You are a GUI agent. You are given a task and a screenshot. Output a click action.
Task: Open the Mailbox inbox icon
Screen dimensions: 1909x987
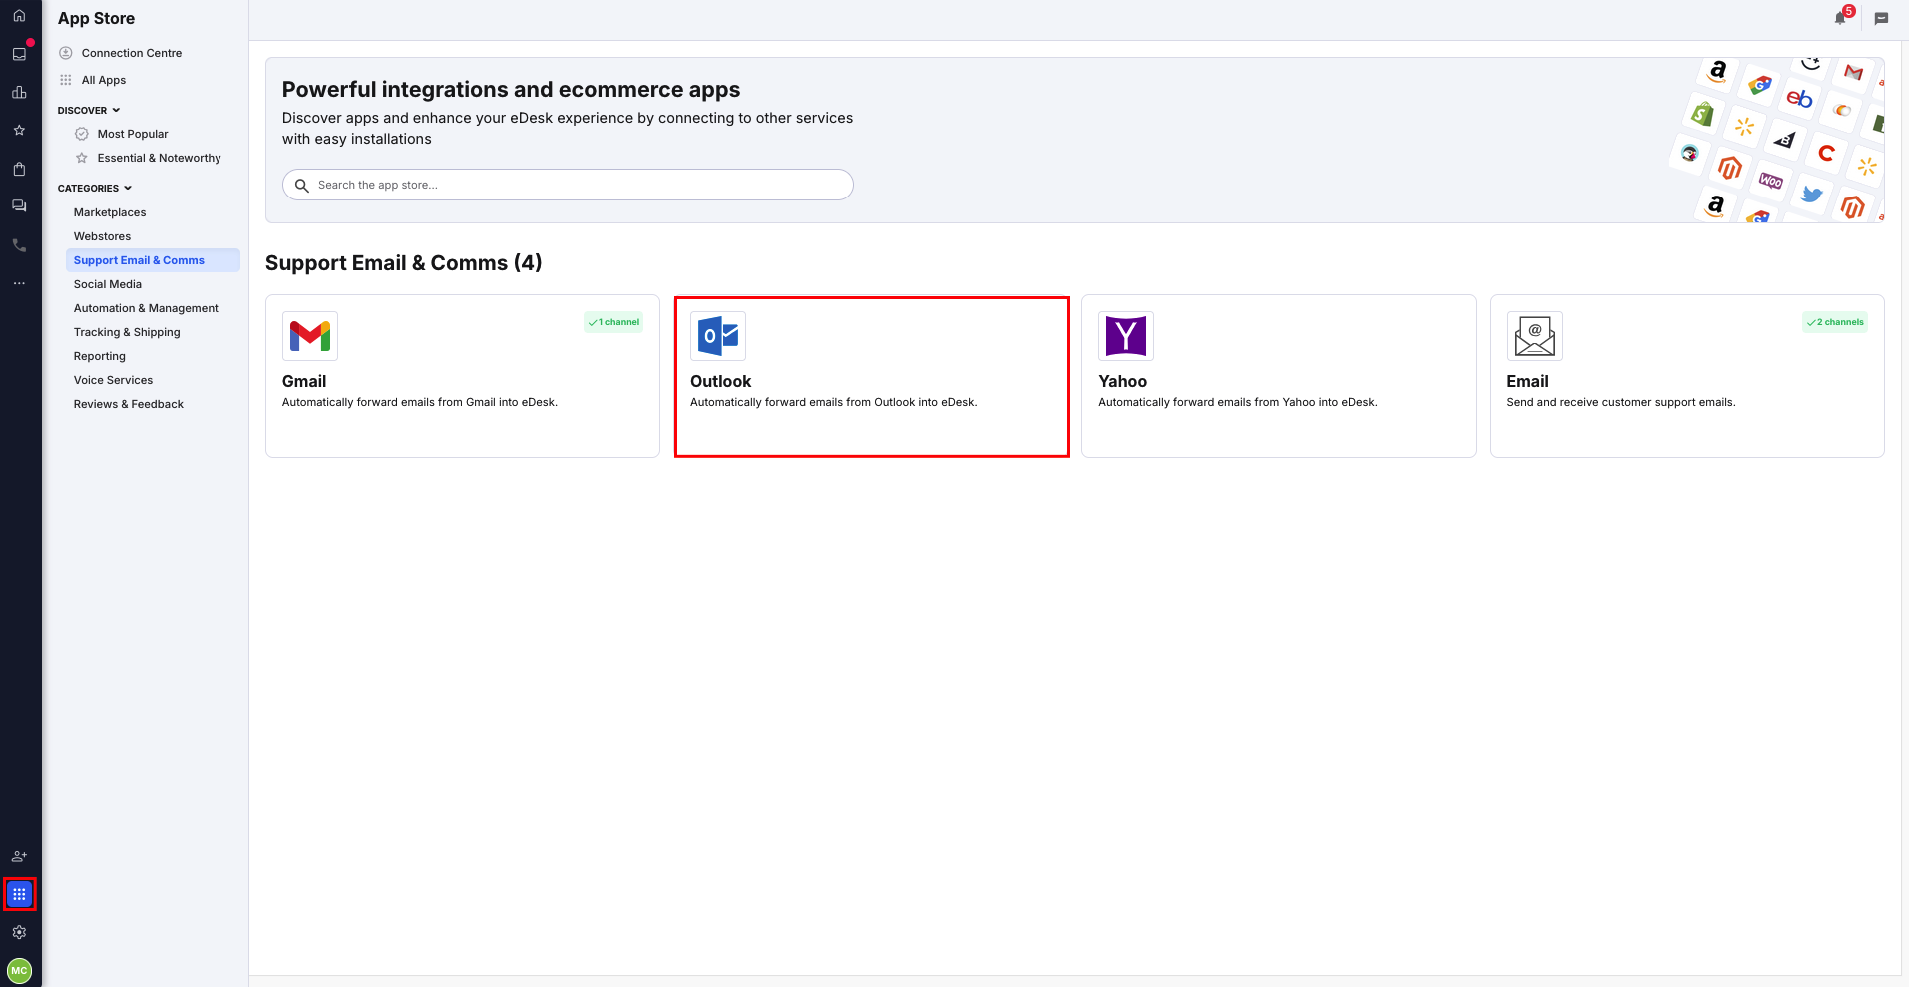pyautogui.click(x=19, y=54)
